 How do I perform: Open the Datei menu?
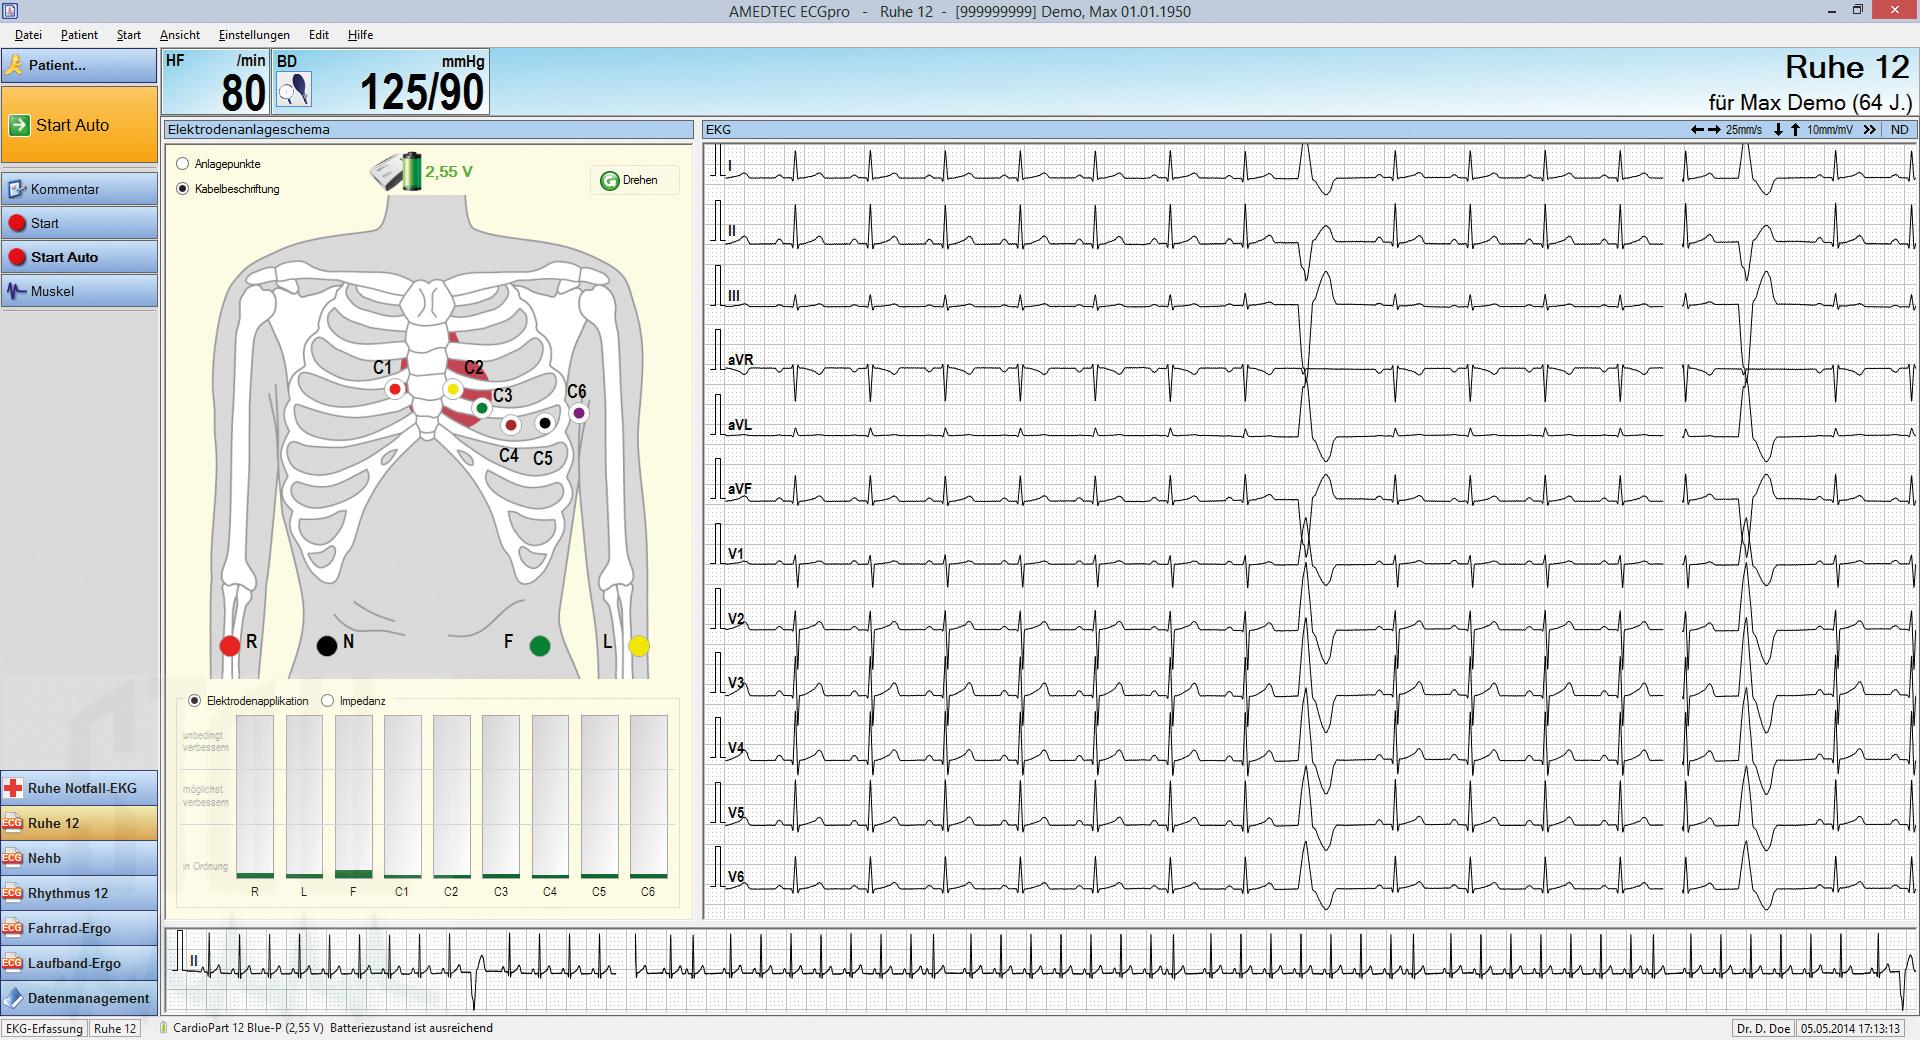[x=28, y=35]
